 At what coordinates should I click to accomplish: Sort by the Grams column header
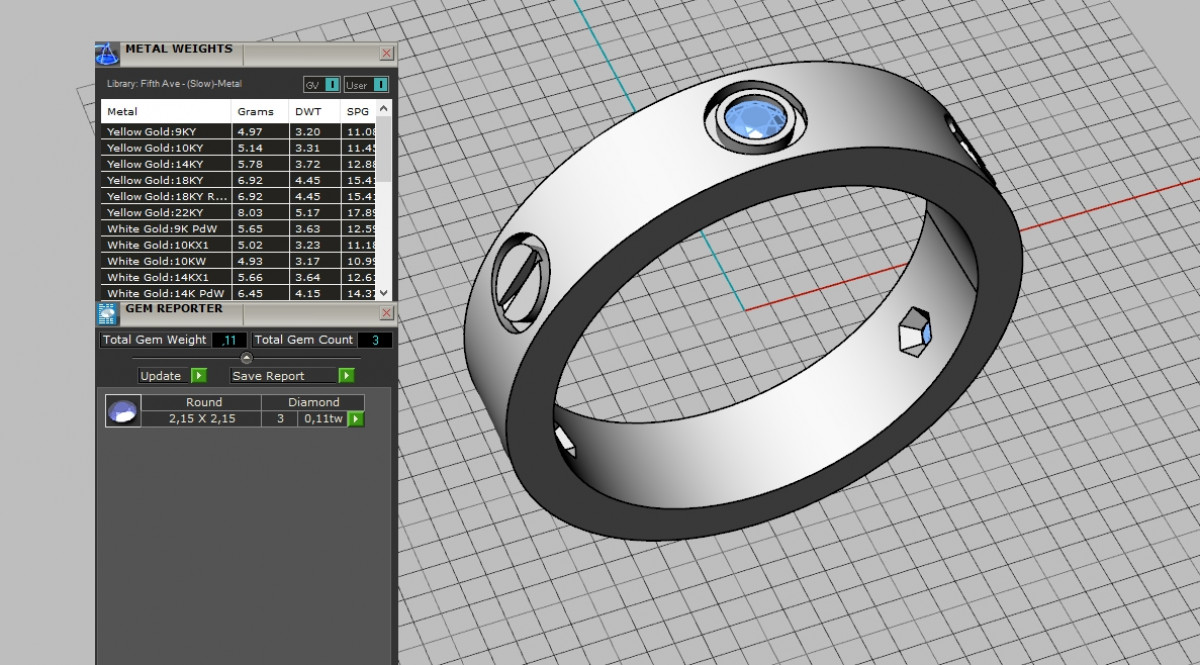(x=256, y=111)
